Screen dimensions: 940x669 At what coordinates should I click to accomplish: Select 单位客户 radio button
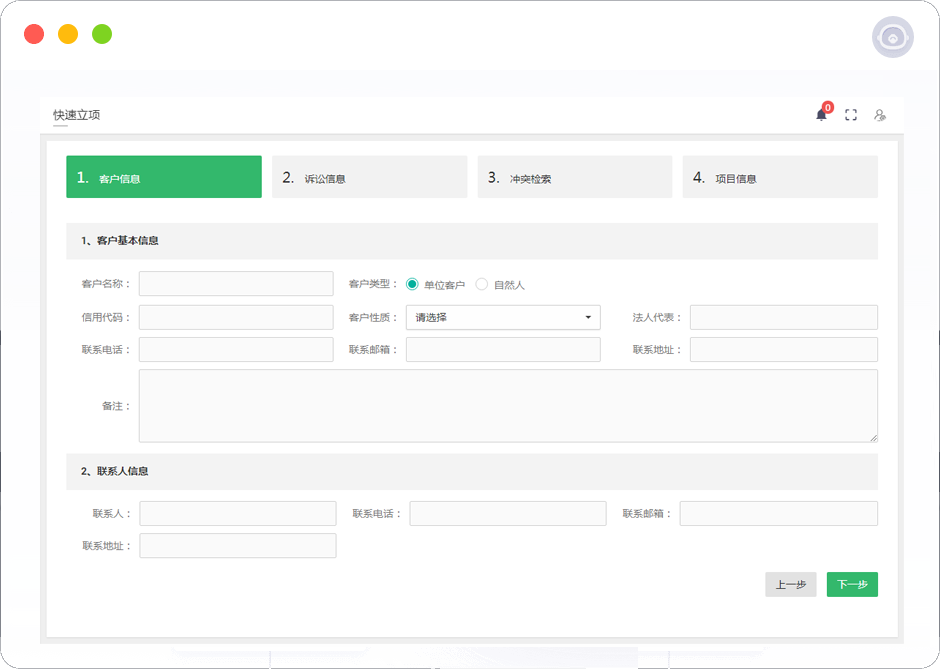(x=412, y=284)
